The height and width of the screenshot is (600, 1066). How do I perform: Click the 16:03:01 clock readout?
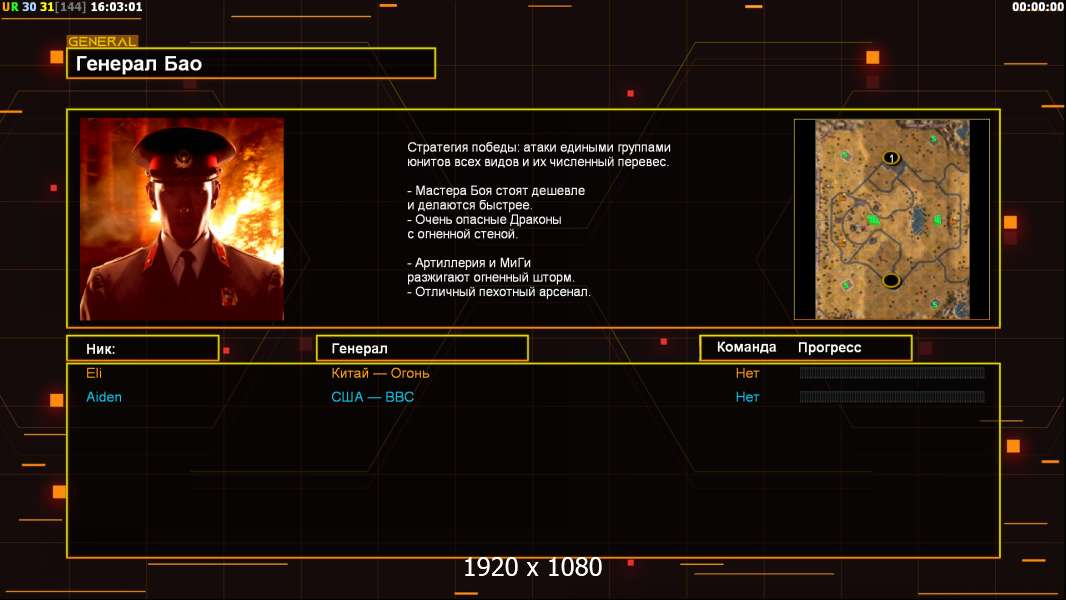pyautogui.click(x=116, y=7)
